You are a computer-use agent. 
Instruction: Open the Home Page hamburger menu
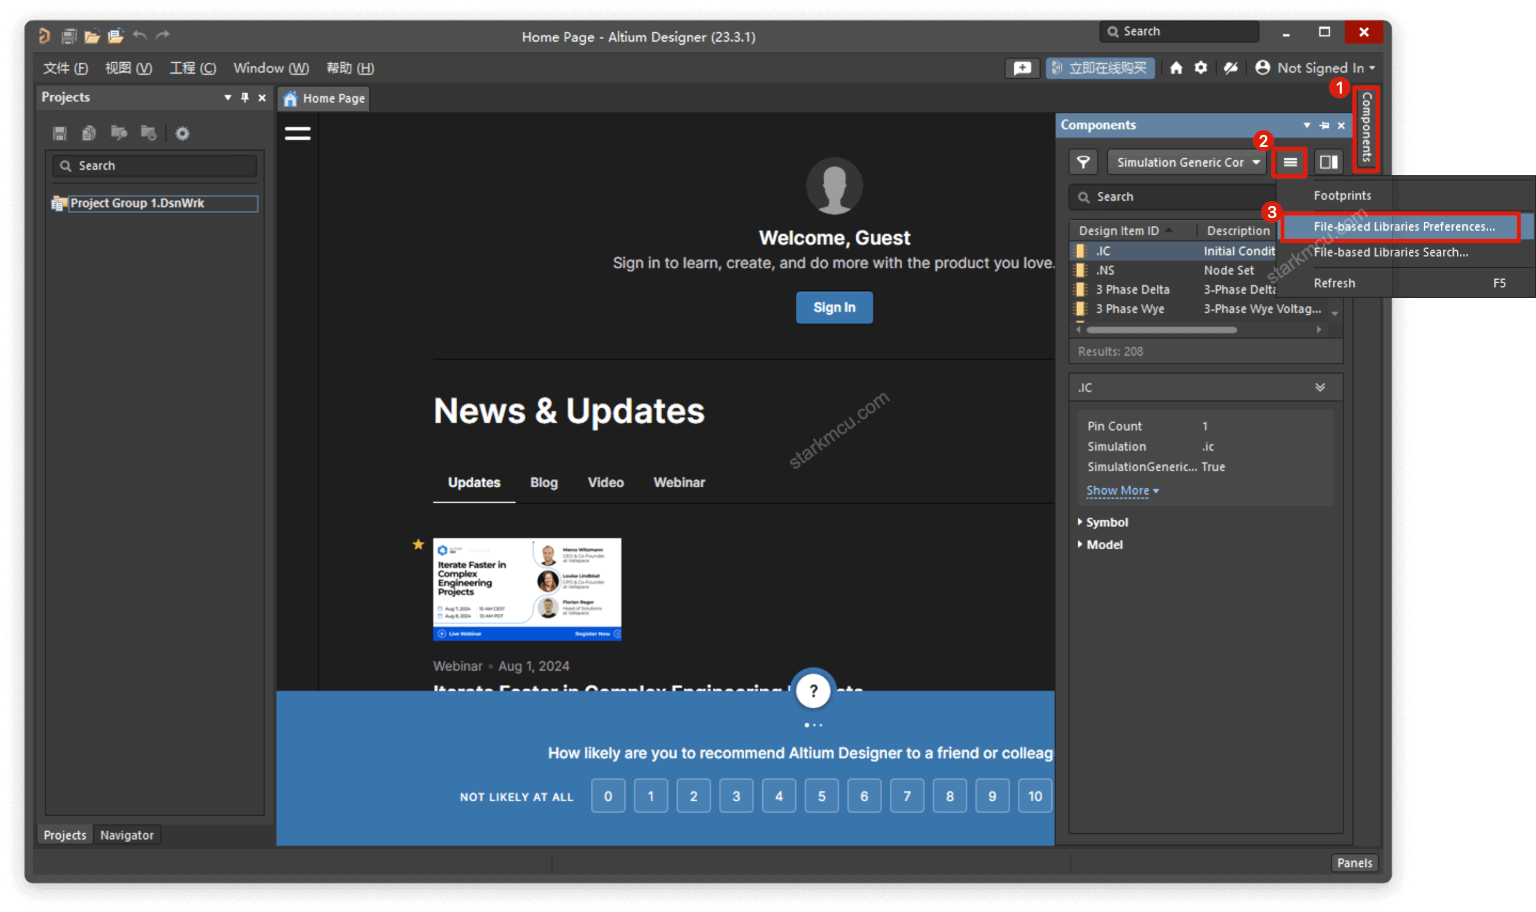click(298, 133)
